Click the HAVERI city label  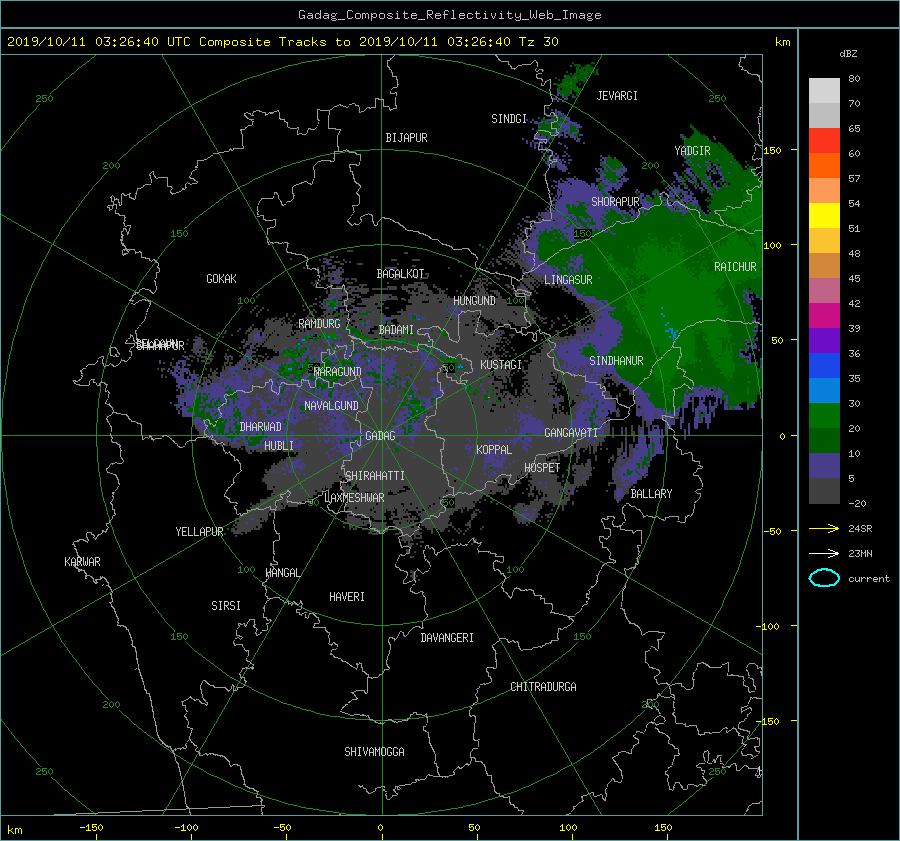tap(347, 597)
